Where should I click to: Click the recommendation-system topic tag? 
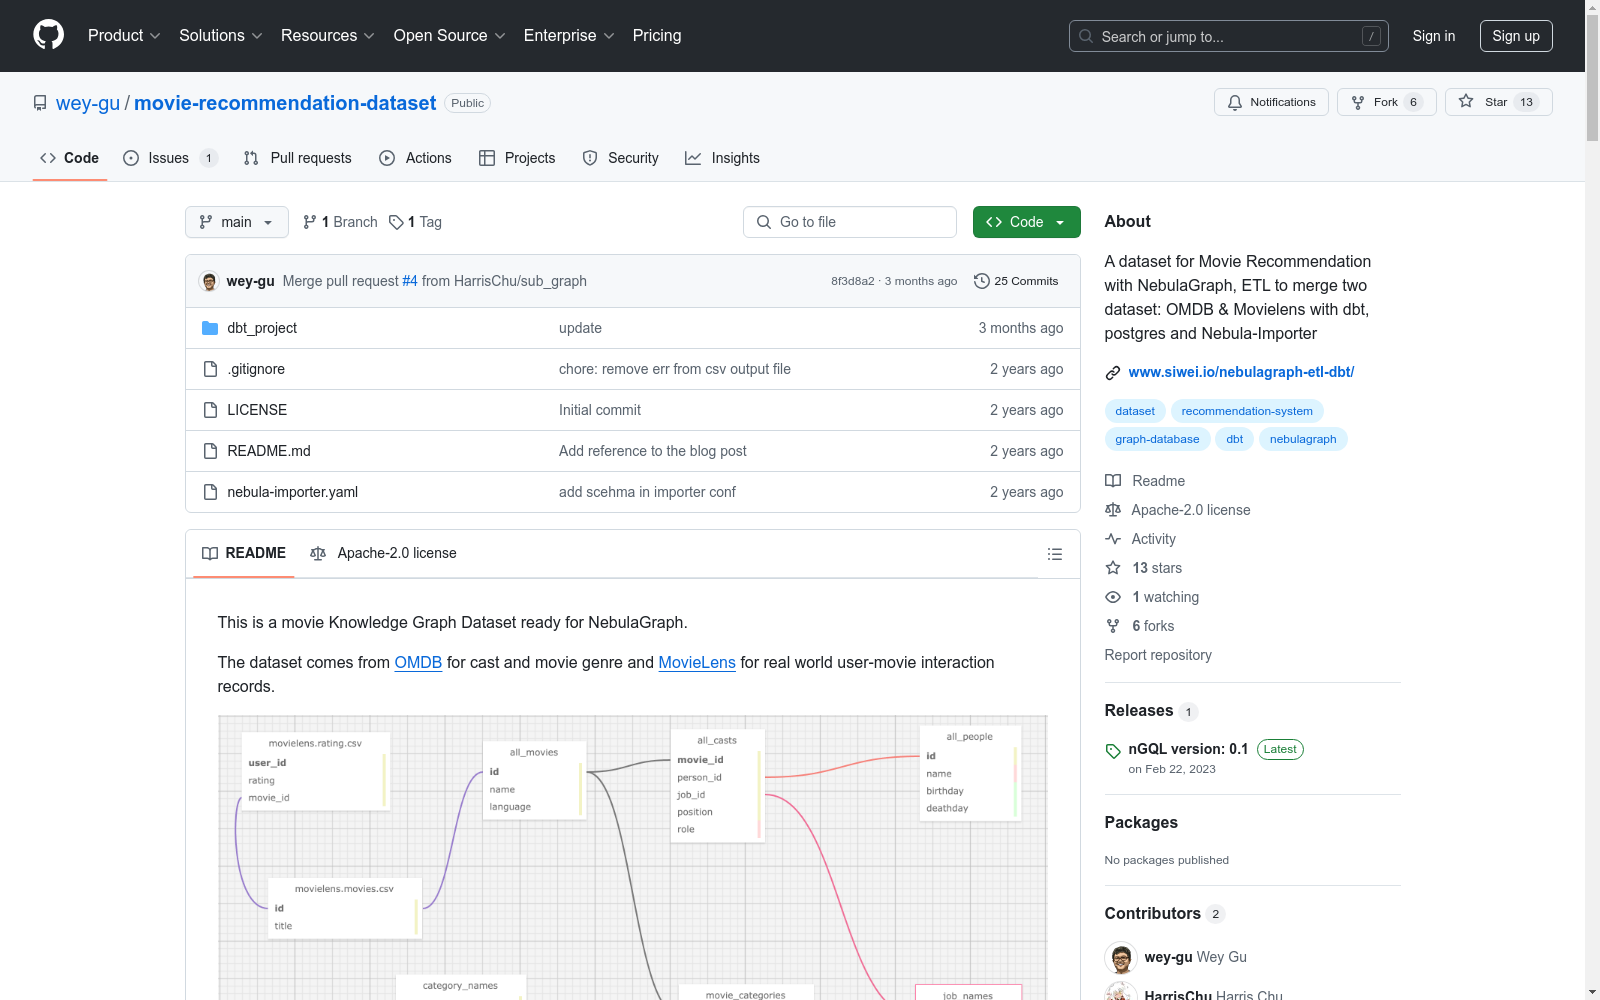[x=1247, y=411]
